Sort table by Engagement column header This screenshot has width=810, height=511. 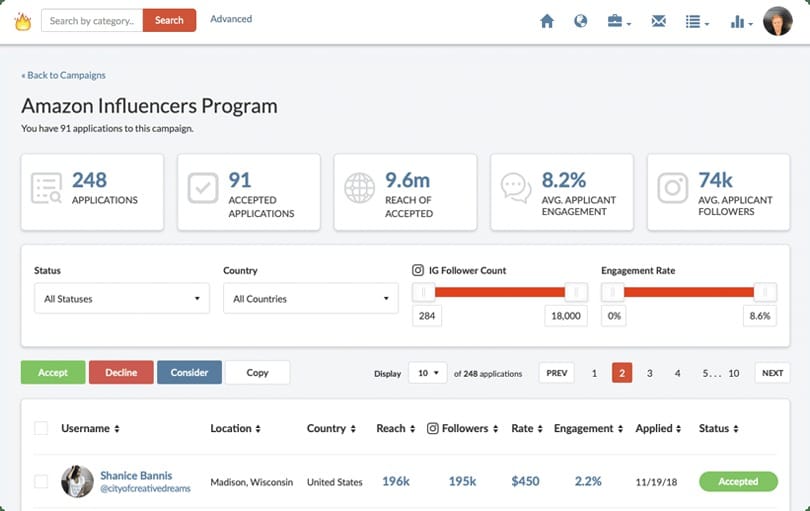pyautogui.click(x=589, y=428)
